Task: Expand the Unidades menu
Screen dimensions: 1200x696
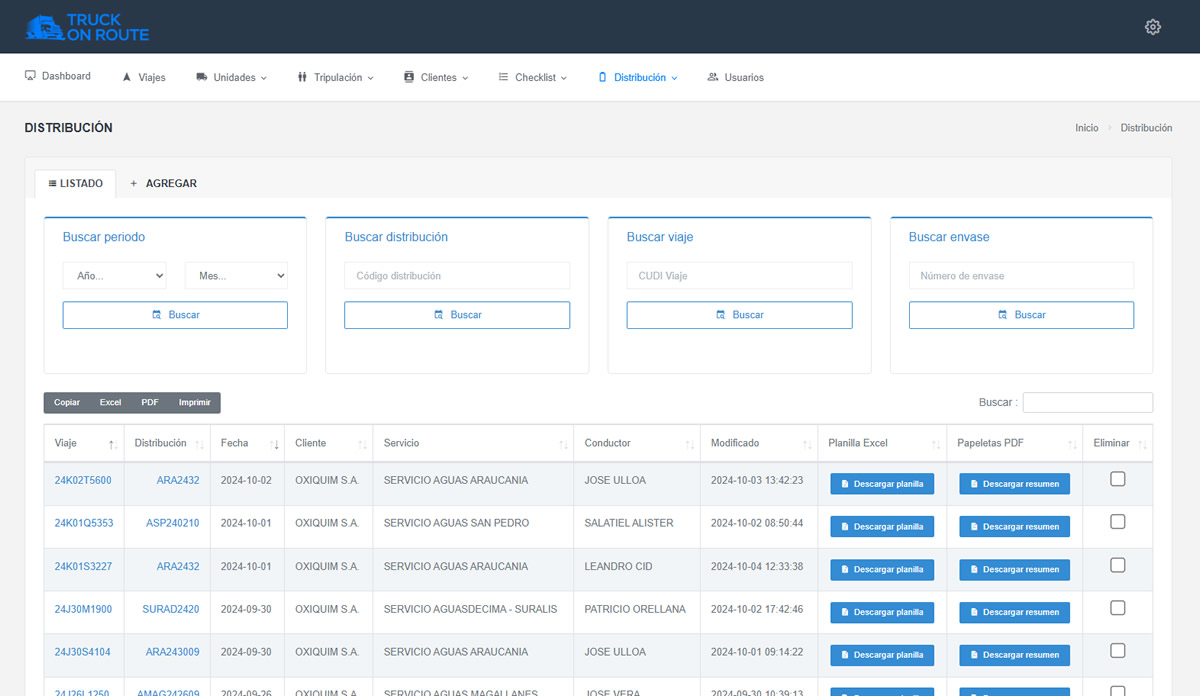Action: [x=232, y=77]
